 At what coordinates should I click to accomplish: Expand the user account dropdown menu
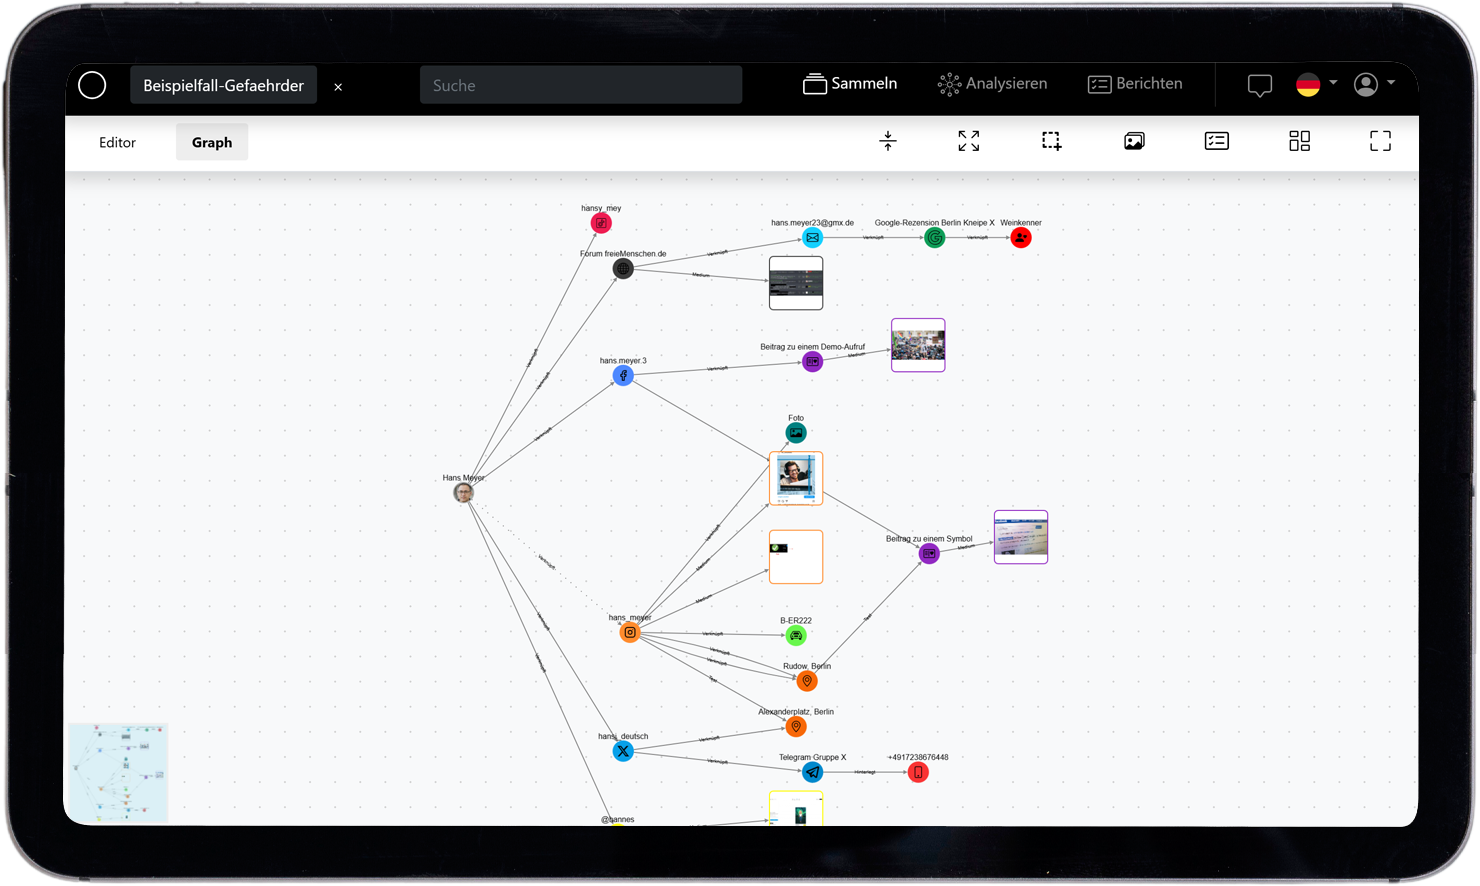click(1373, 85)
